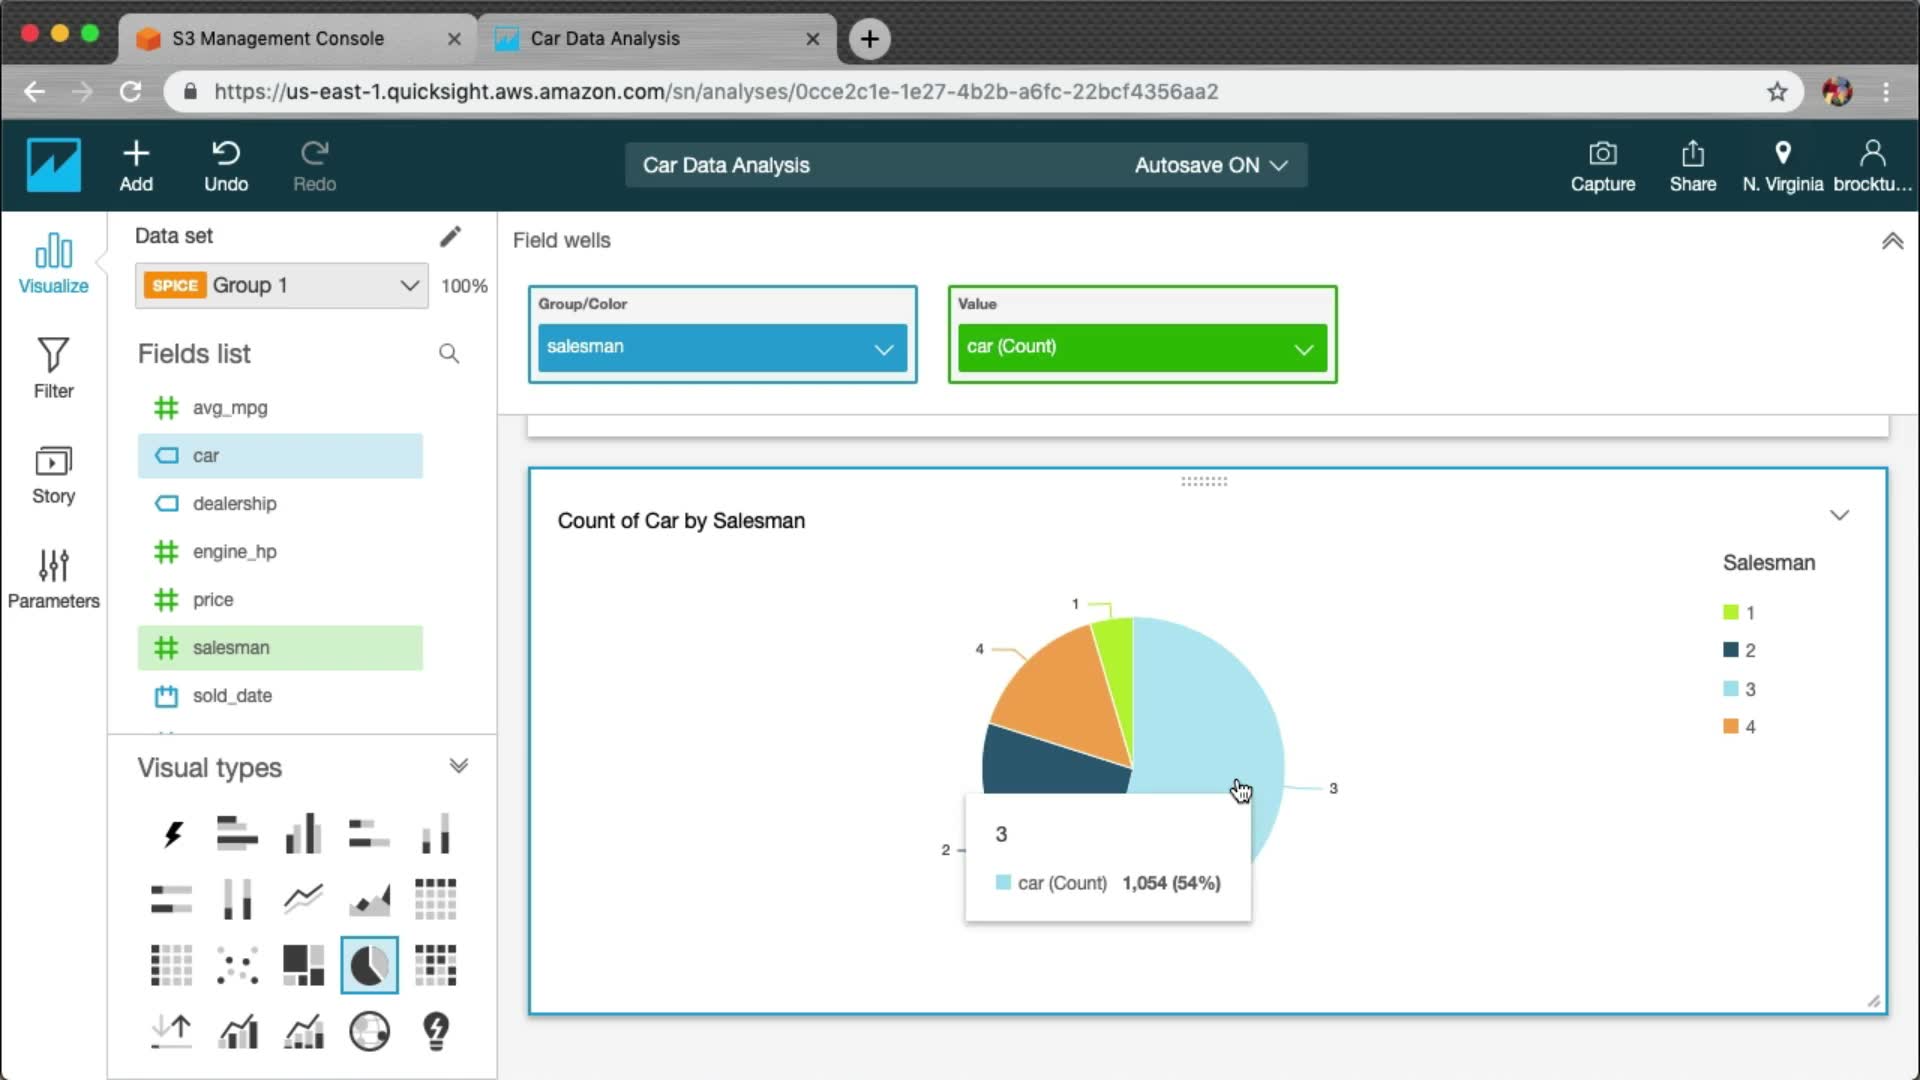
Task: Choose the geospatial map visual type
Action: pyautogui.click(x=369, y=1031)
